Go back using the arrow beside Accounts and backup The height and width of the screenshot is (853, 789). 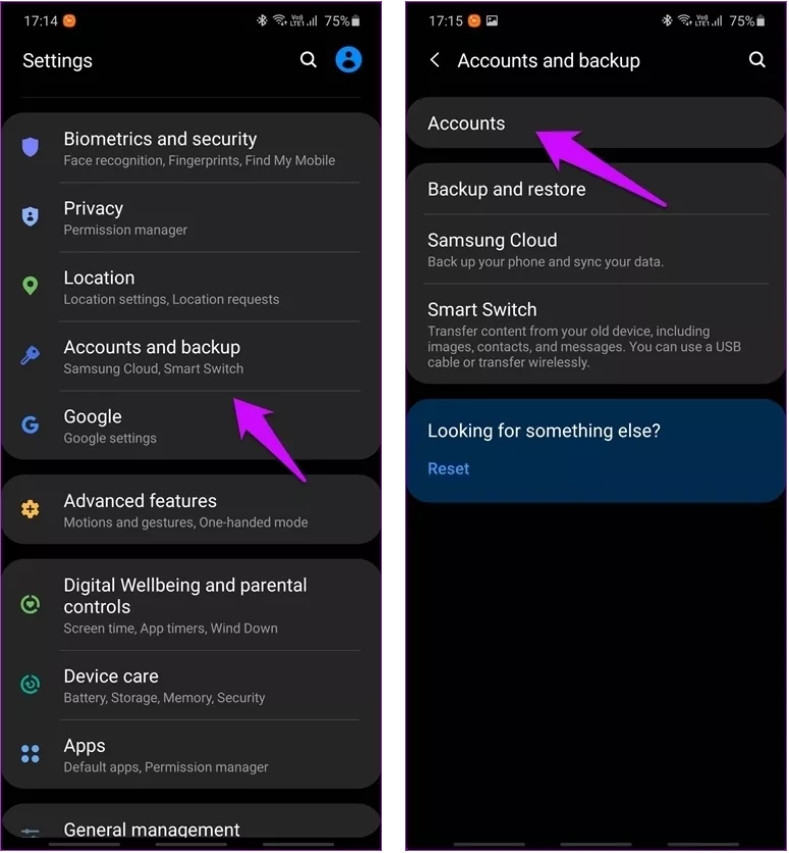tap(434, 60)
